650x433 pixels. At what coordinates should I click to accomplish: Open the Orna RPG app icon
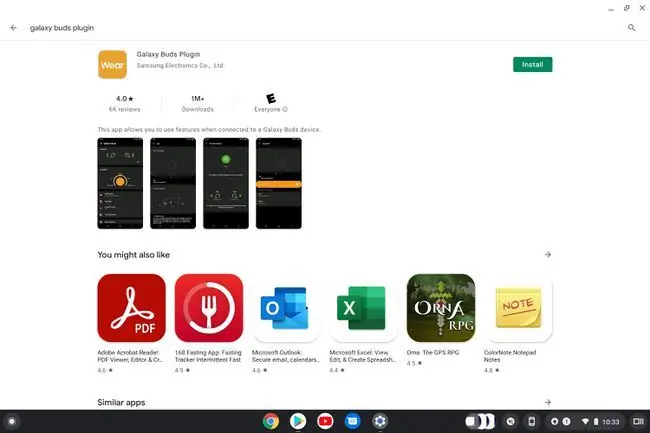point(441,308)
